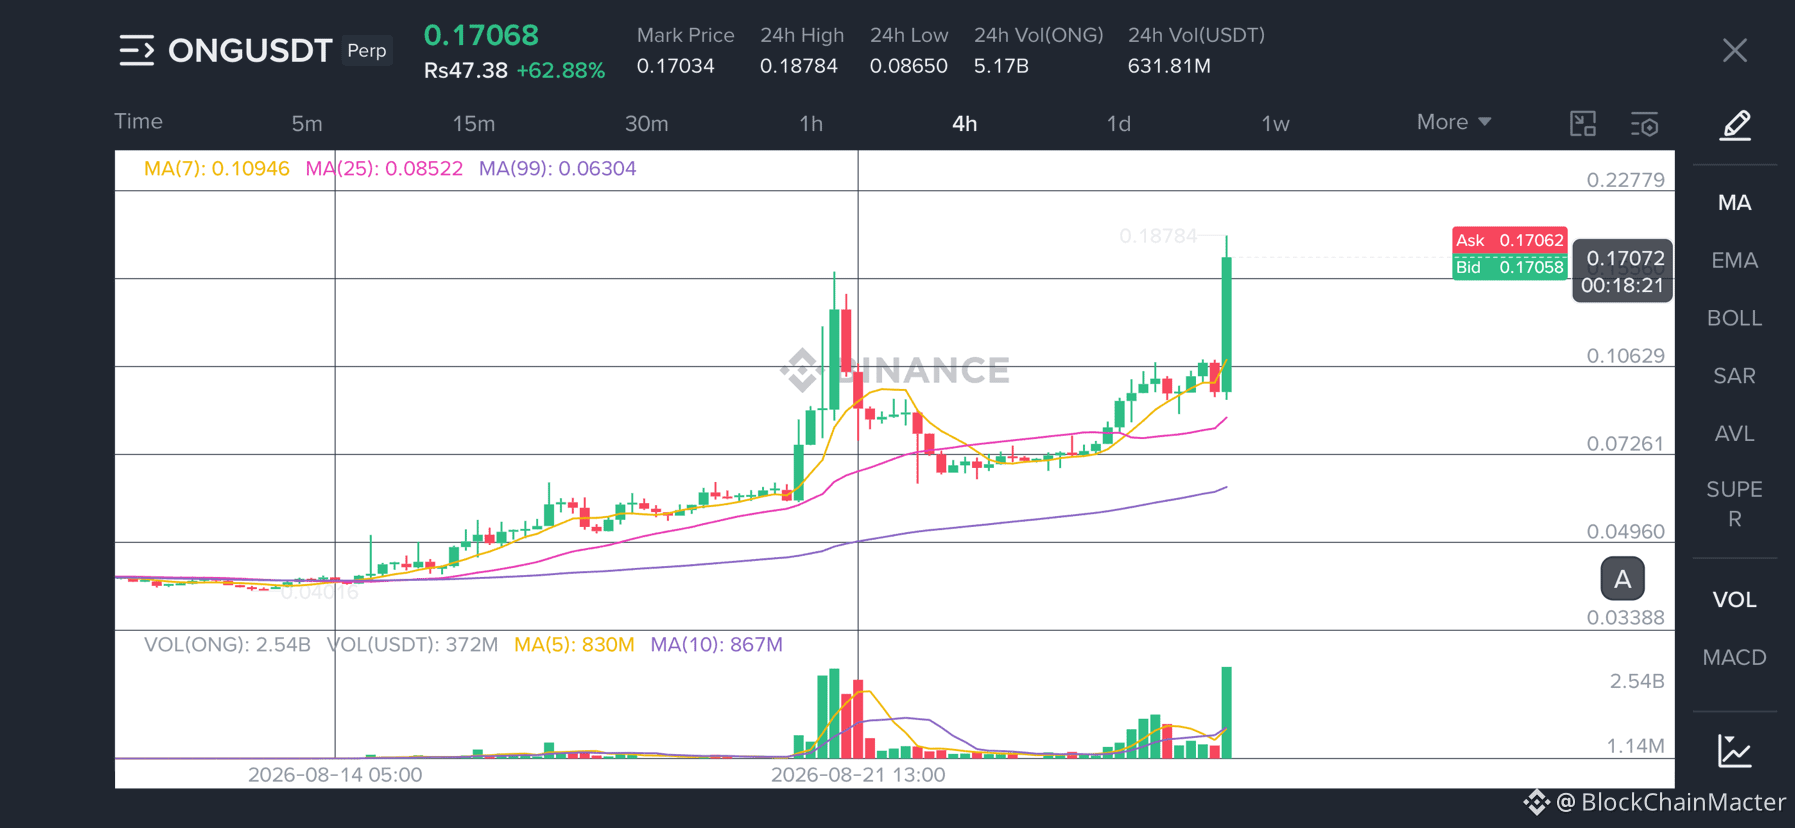Image resolution: width=1795 pixels, height=828 pixels.
Task: Switch to the 1h interval
Action: 811,124
